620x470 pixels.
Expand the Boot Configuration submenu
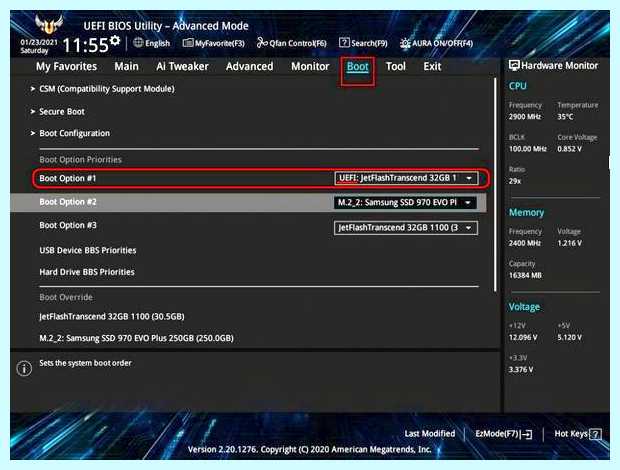tap(70, 133)
